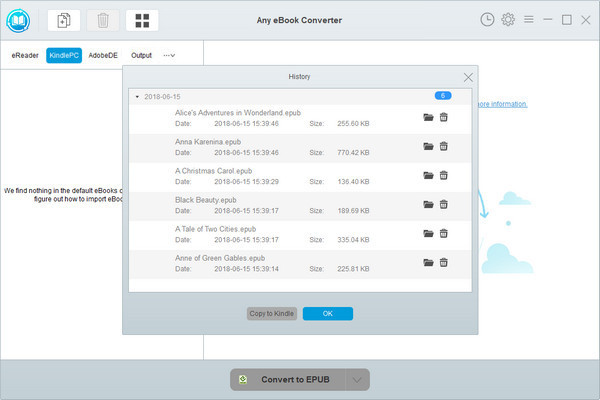The width and height of the screenshot is (600, 400).
Task: Switch to grid view icon
Action: tap(142, 20)
